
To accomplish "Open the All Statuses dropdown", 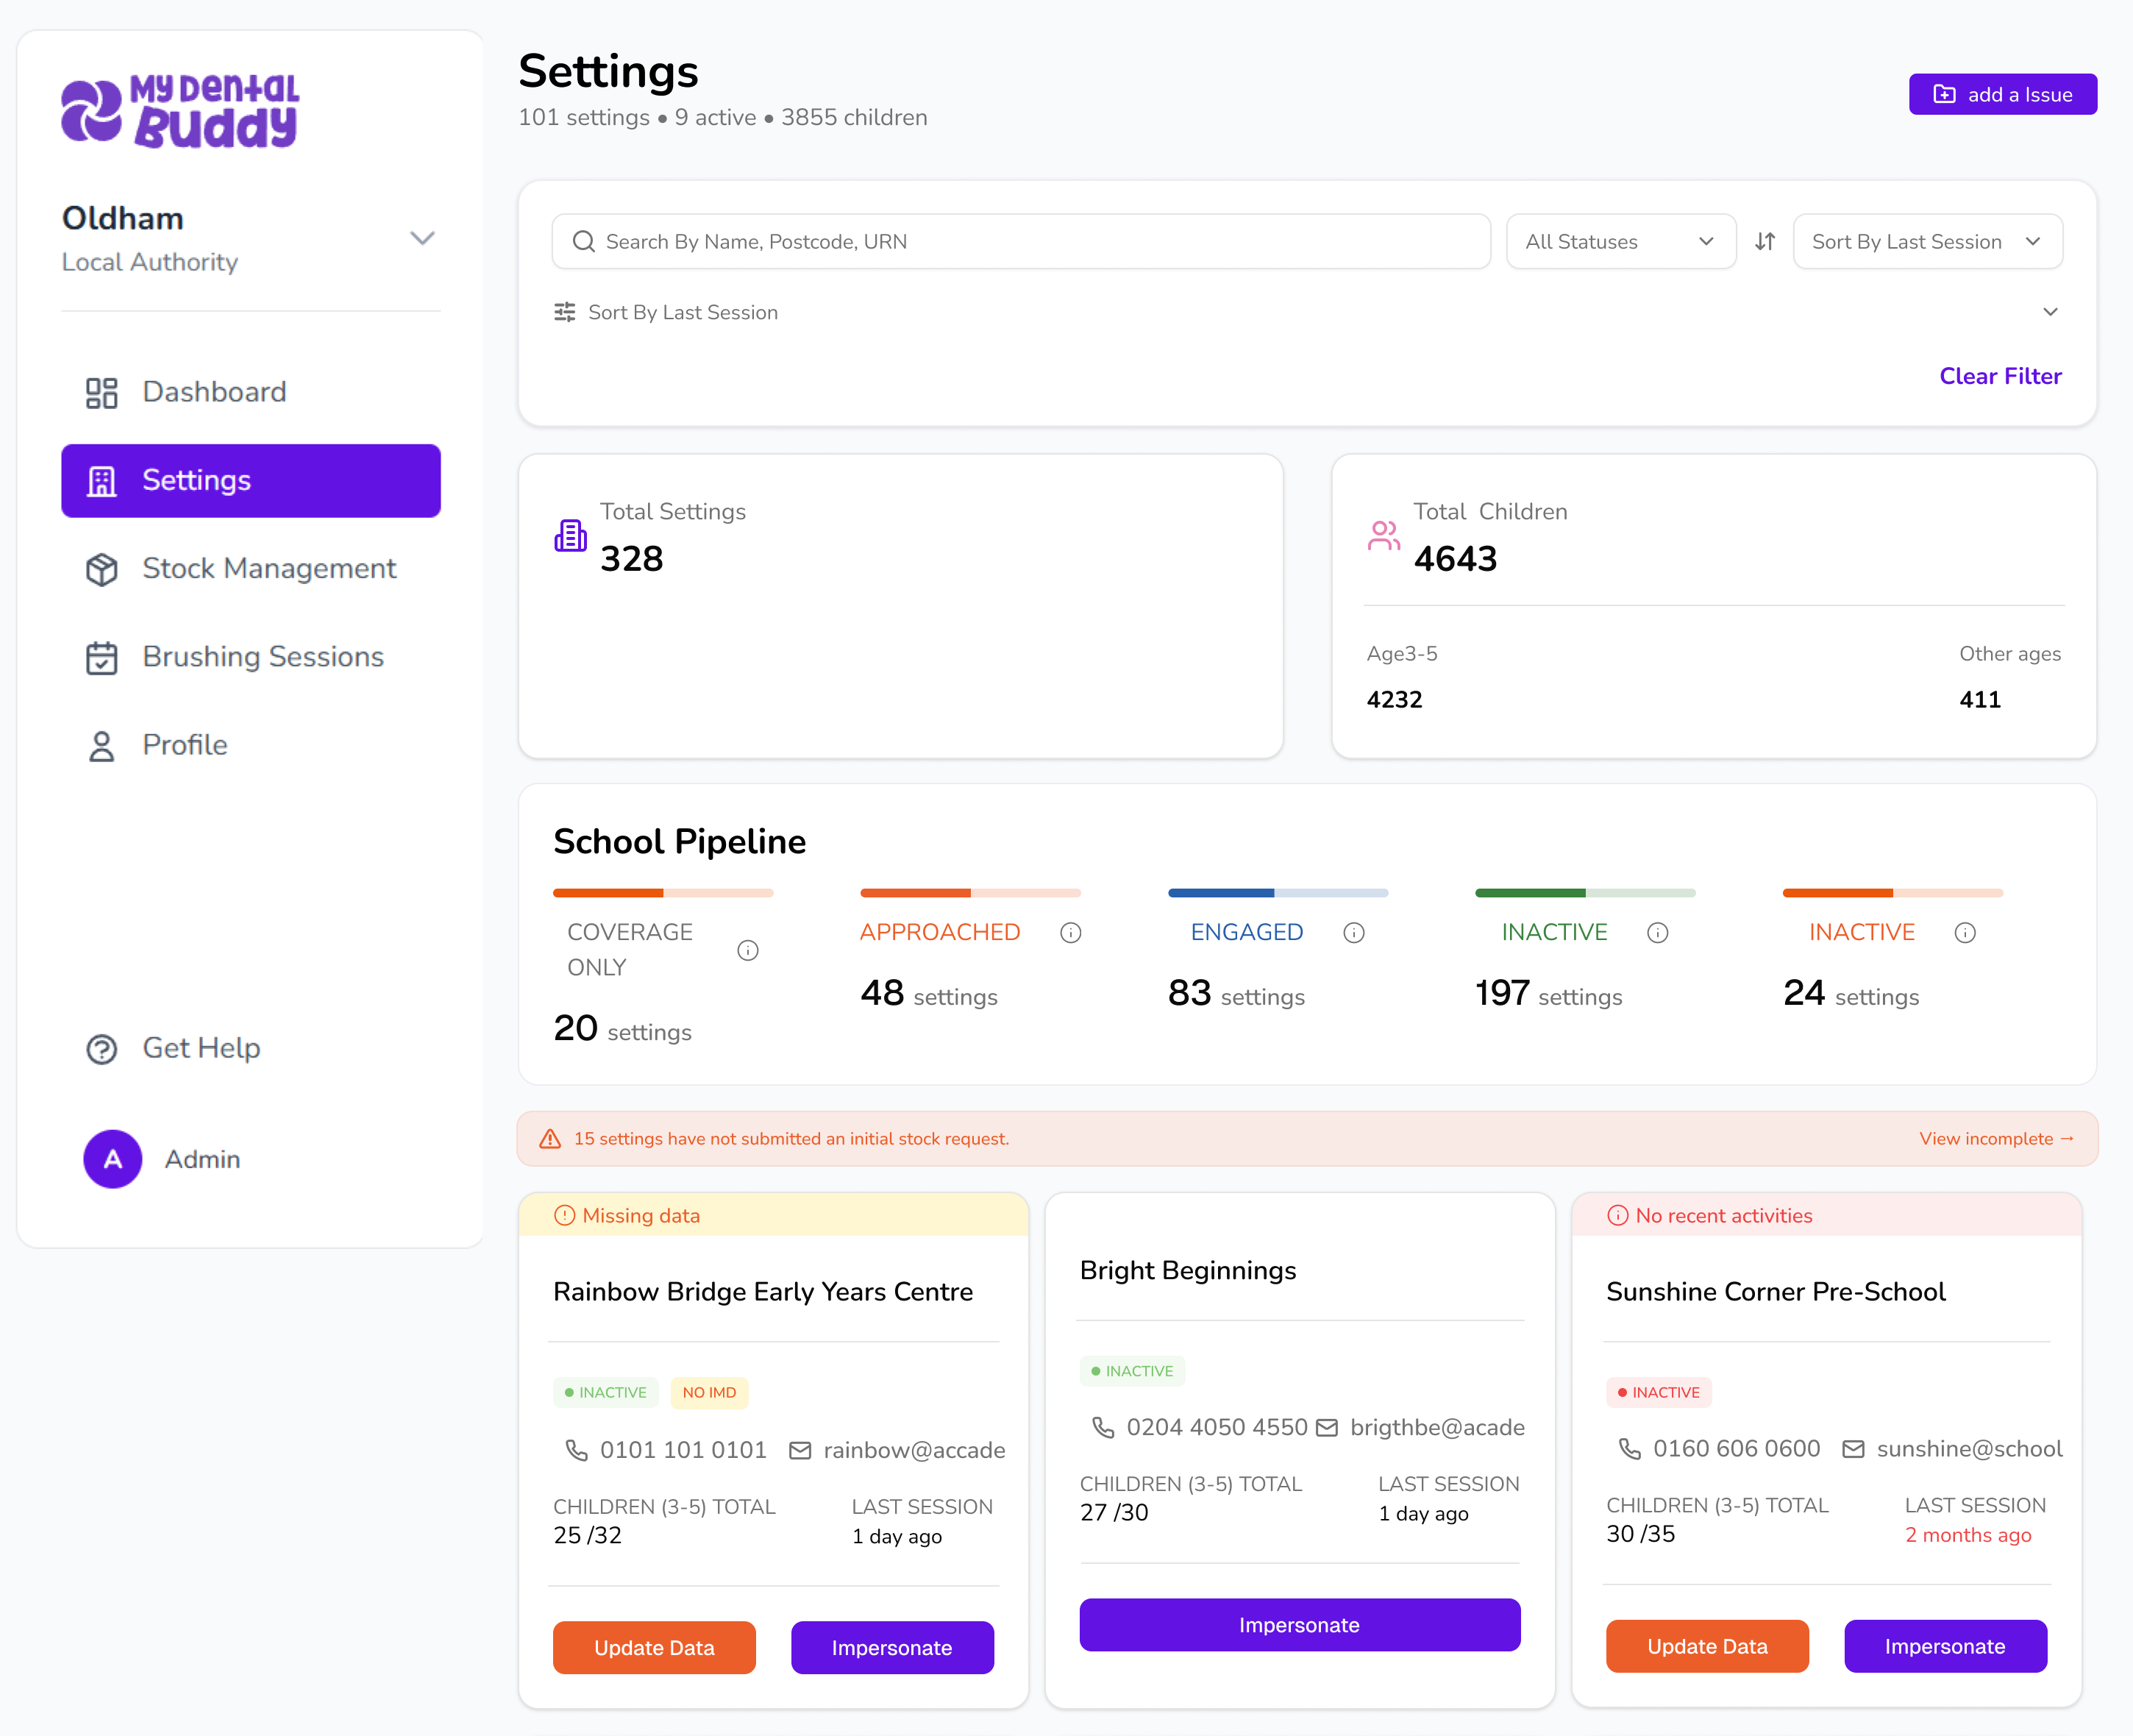I will pos(1620,241).
